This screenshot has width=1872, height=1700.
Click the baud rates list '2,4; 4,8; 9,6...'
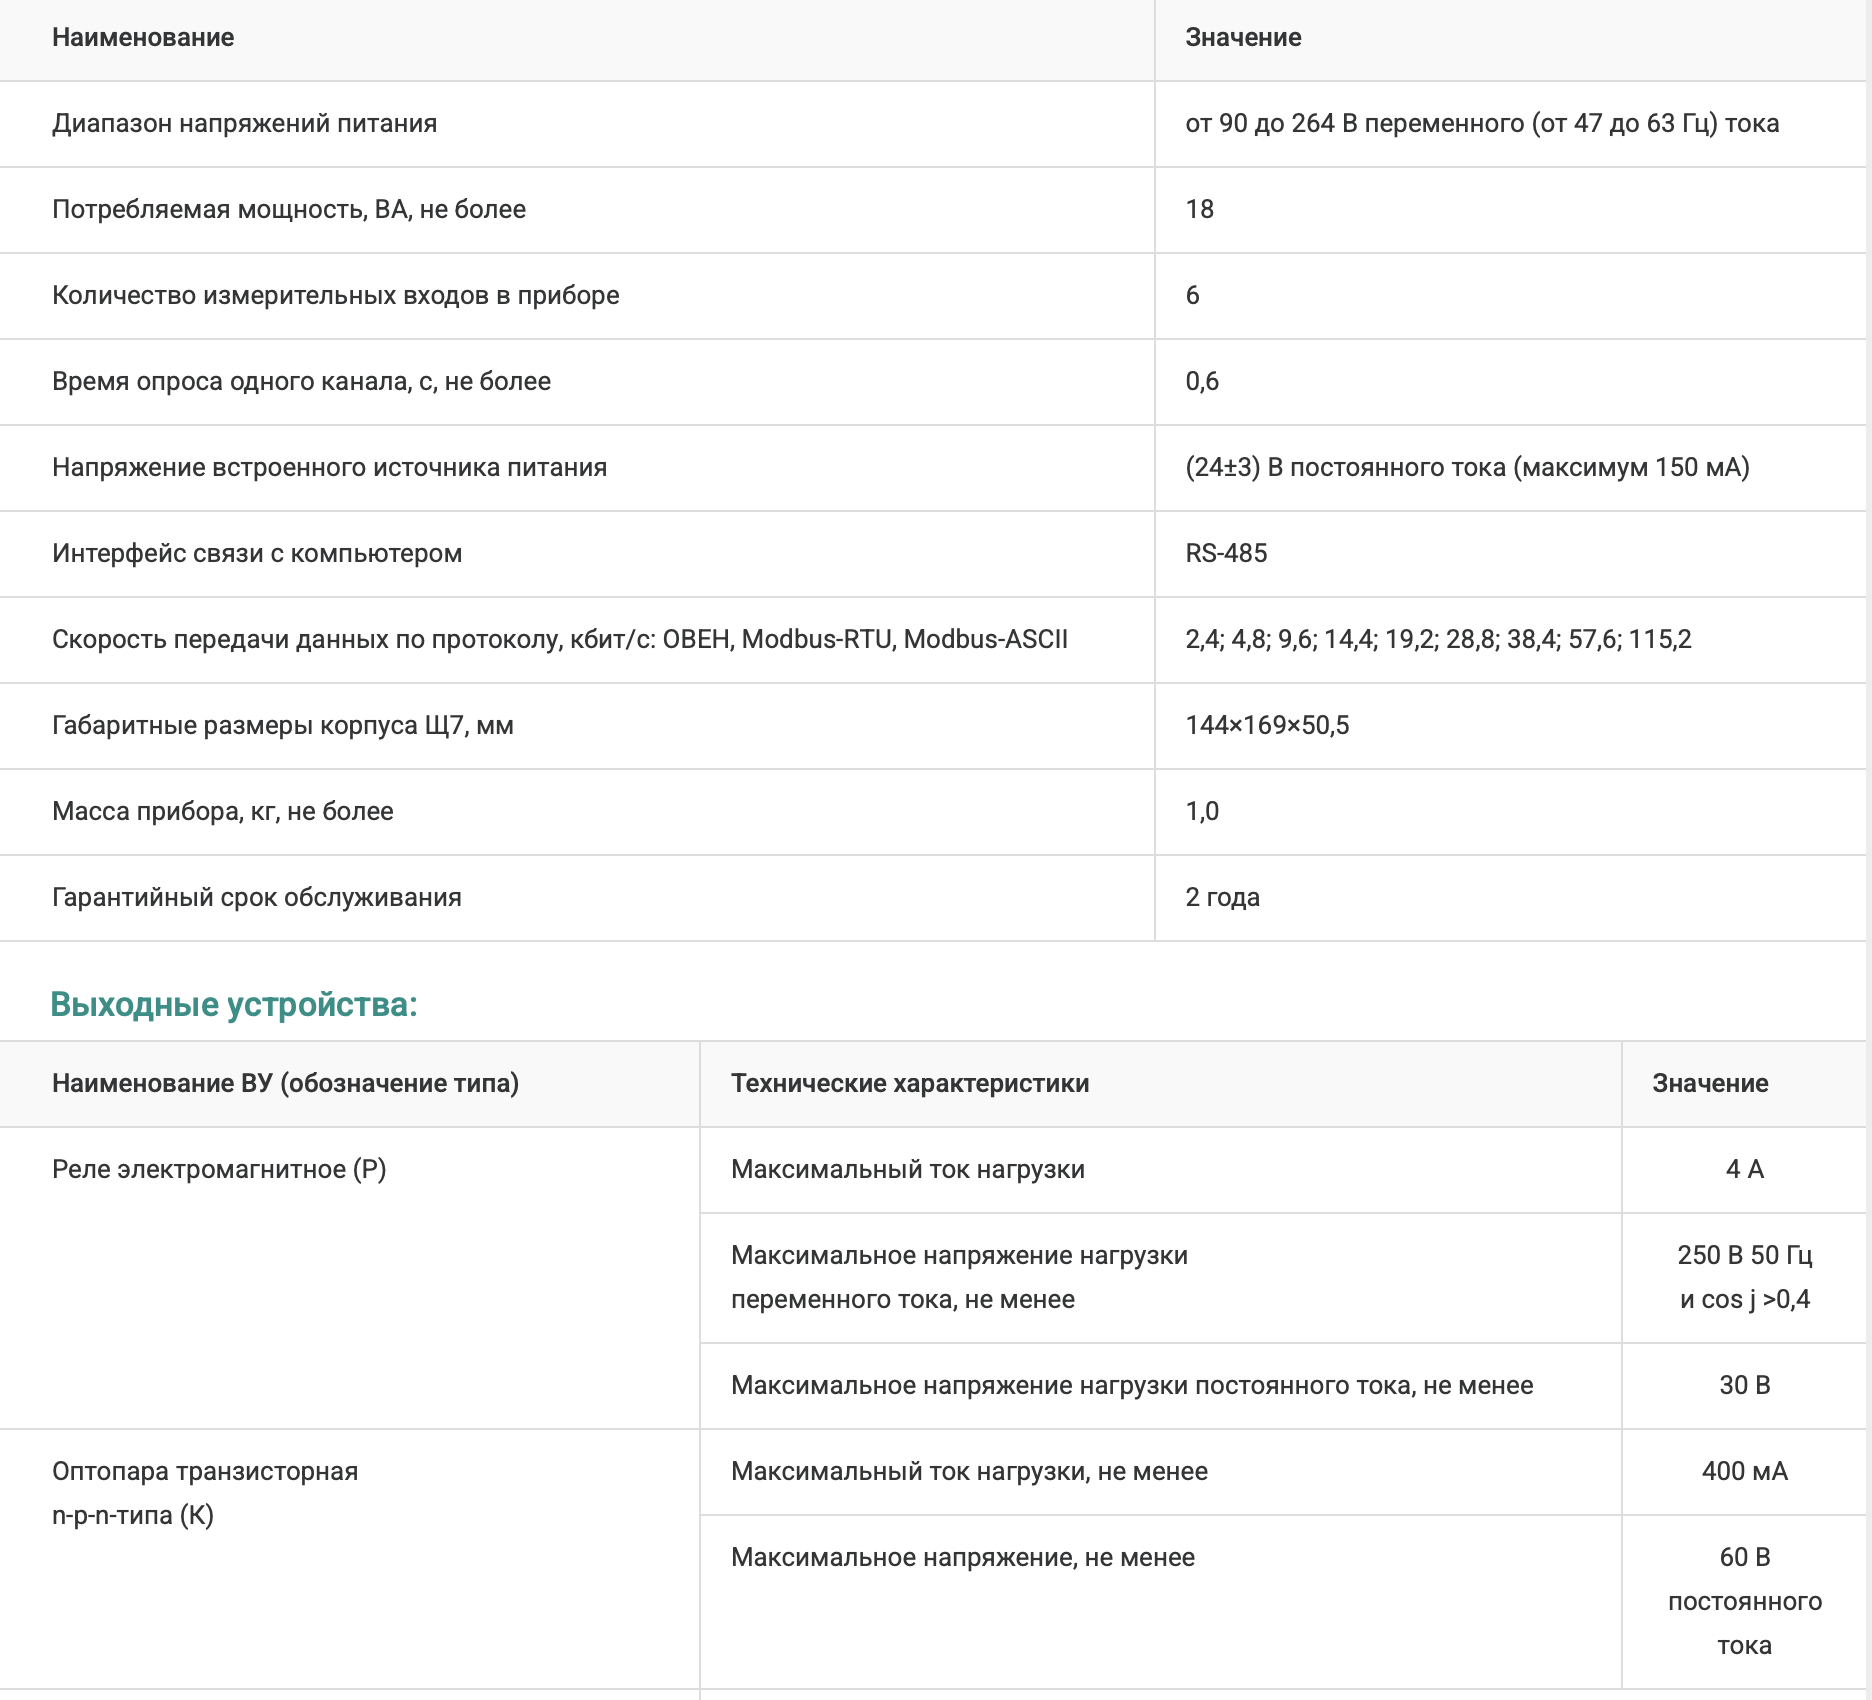pyautogui.click(x=1438, y=640)
